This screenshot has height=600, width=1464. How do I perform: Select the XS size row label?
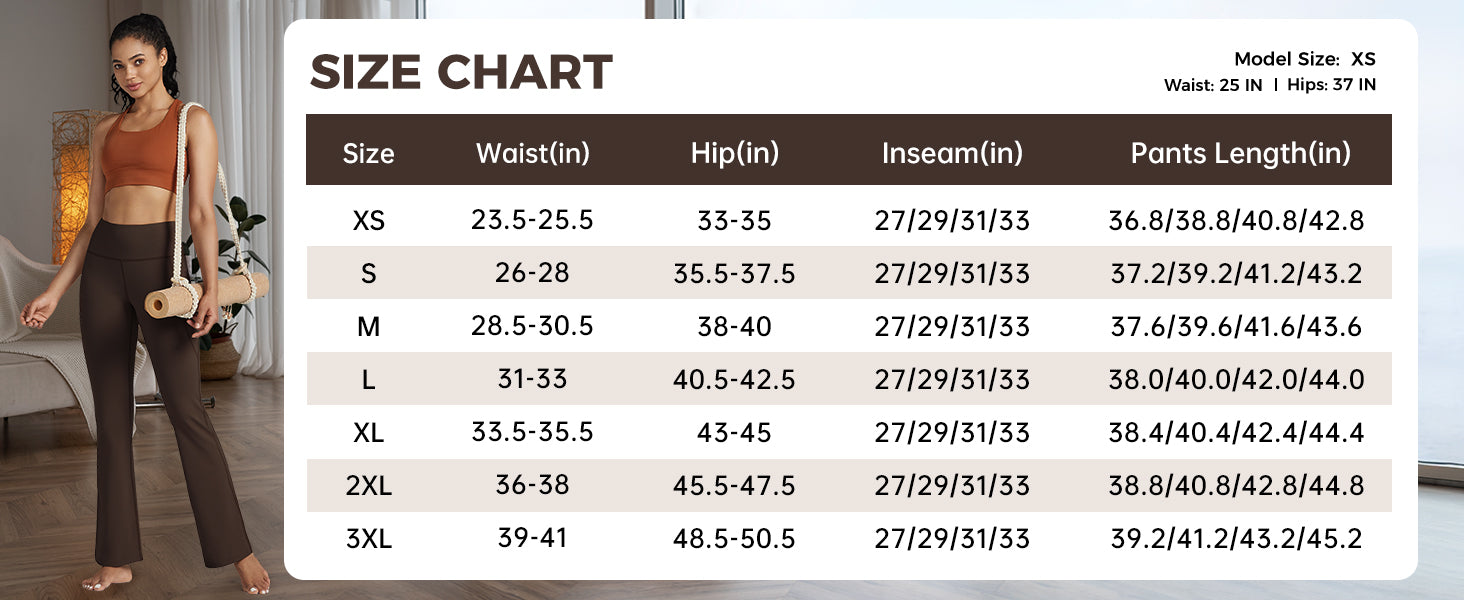coord(368,221)
